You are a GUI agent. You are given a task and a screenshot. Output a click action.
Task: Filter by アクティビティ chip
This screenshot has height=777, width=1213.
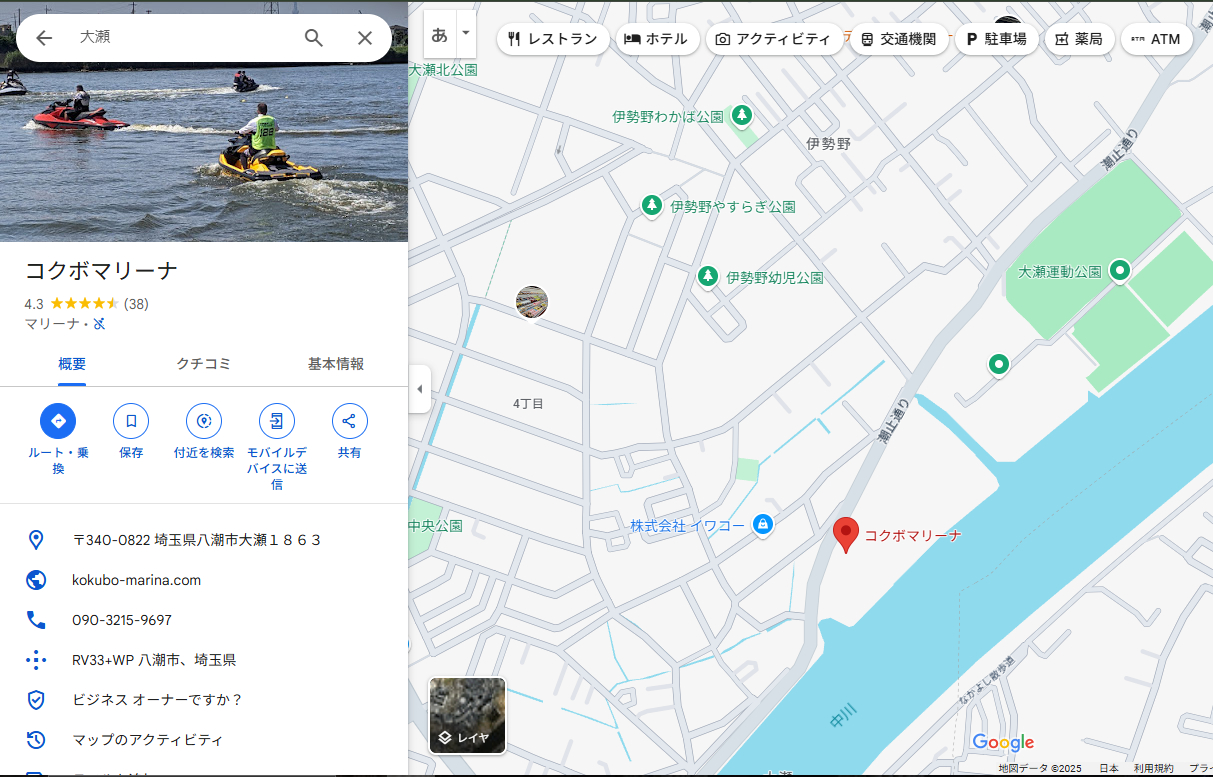click(x=774, y=39)
